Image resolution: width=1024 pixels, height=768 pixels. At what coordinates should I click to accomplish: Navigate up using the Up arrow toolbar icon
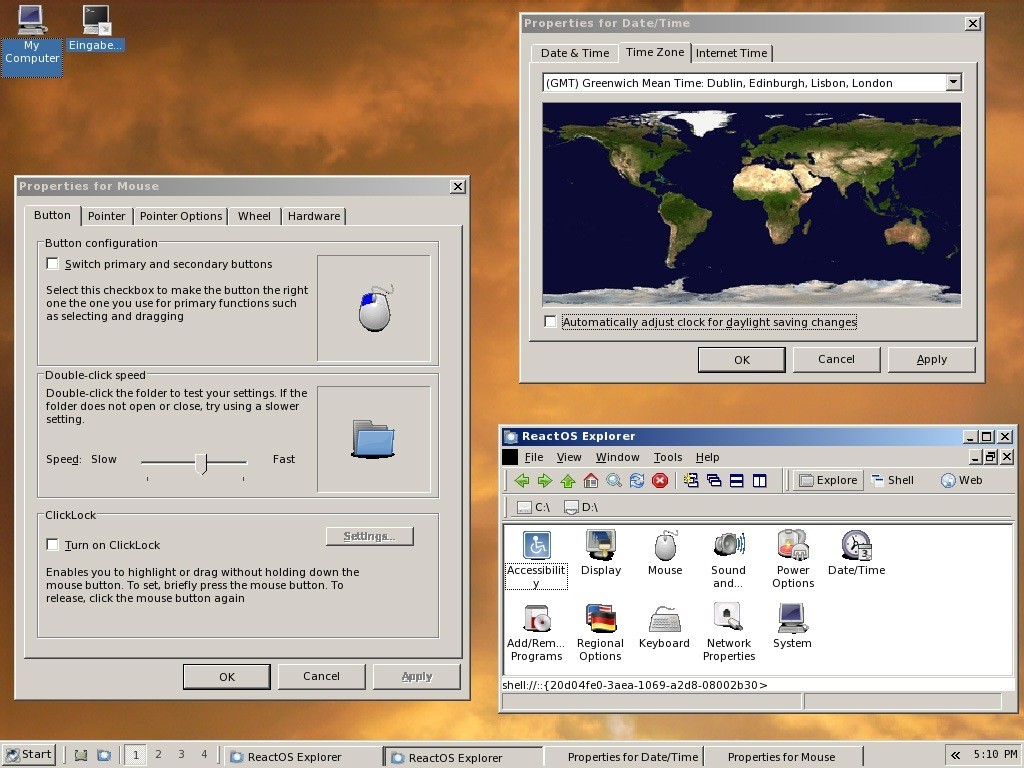click(x=568, y=480)
